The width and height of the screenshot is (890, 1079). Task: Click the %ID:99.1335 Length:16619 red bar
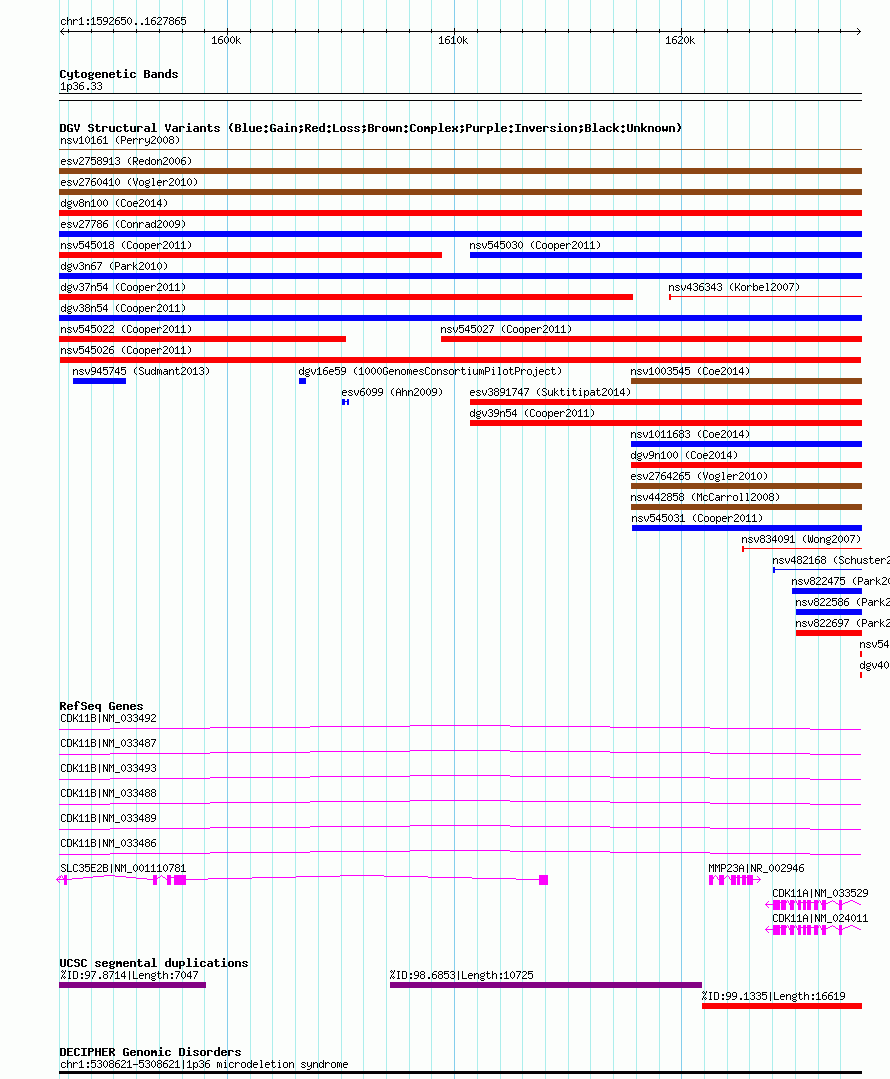pyautogui.click(x=782, y=1006)
